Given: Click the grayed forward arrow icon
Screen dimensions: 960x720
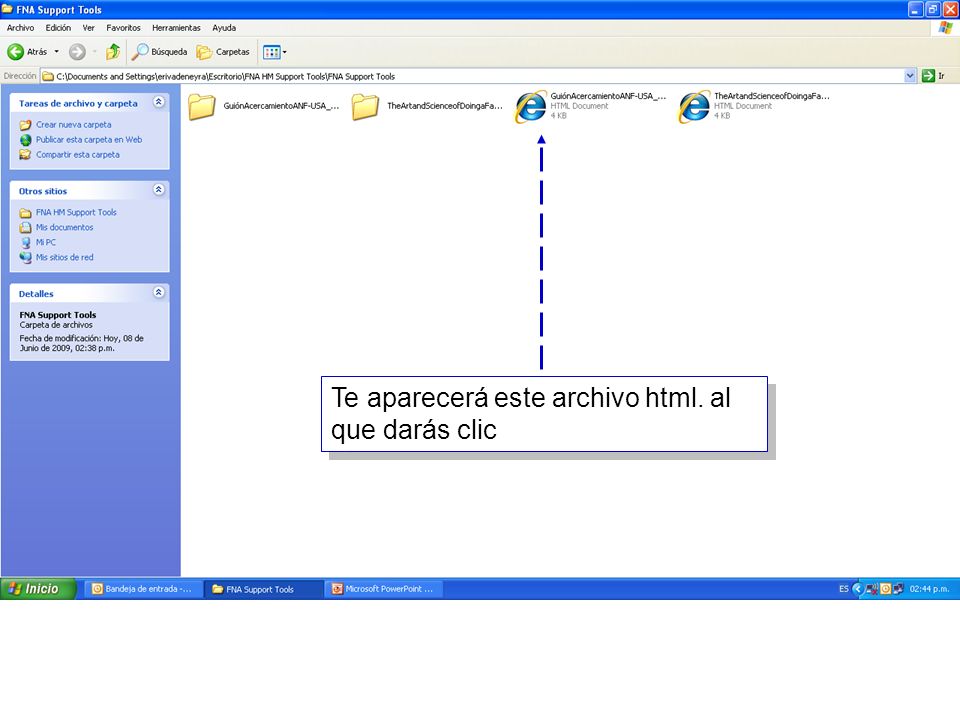Looking at the screenshot, I should 77,52.
